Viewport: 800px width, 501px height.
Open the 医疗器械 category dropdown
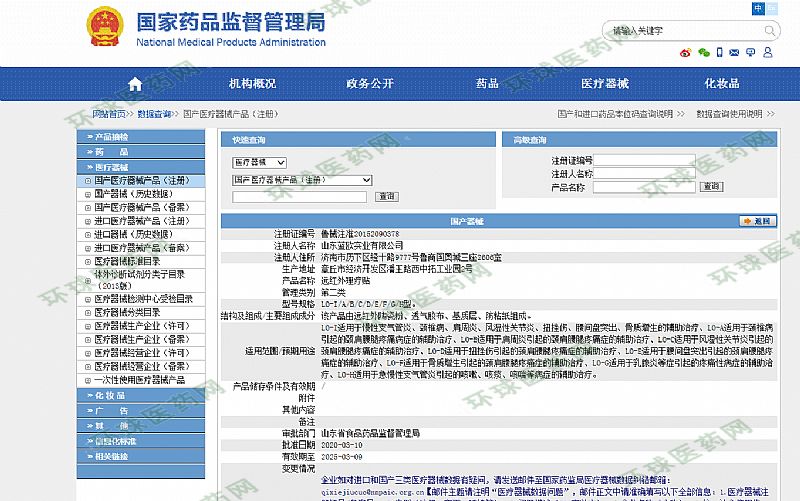(x=260, y=162)
